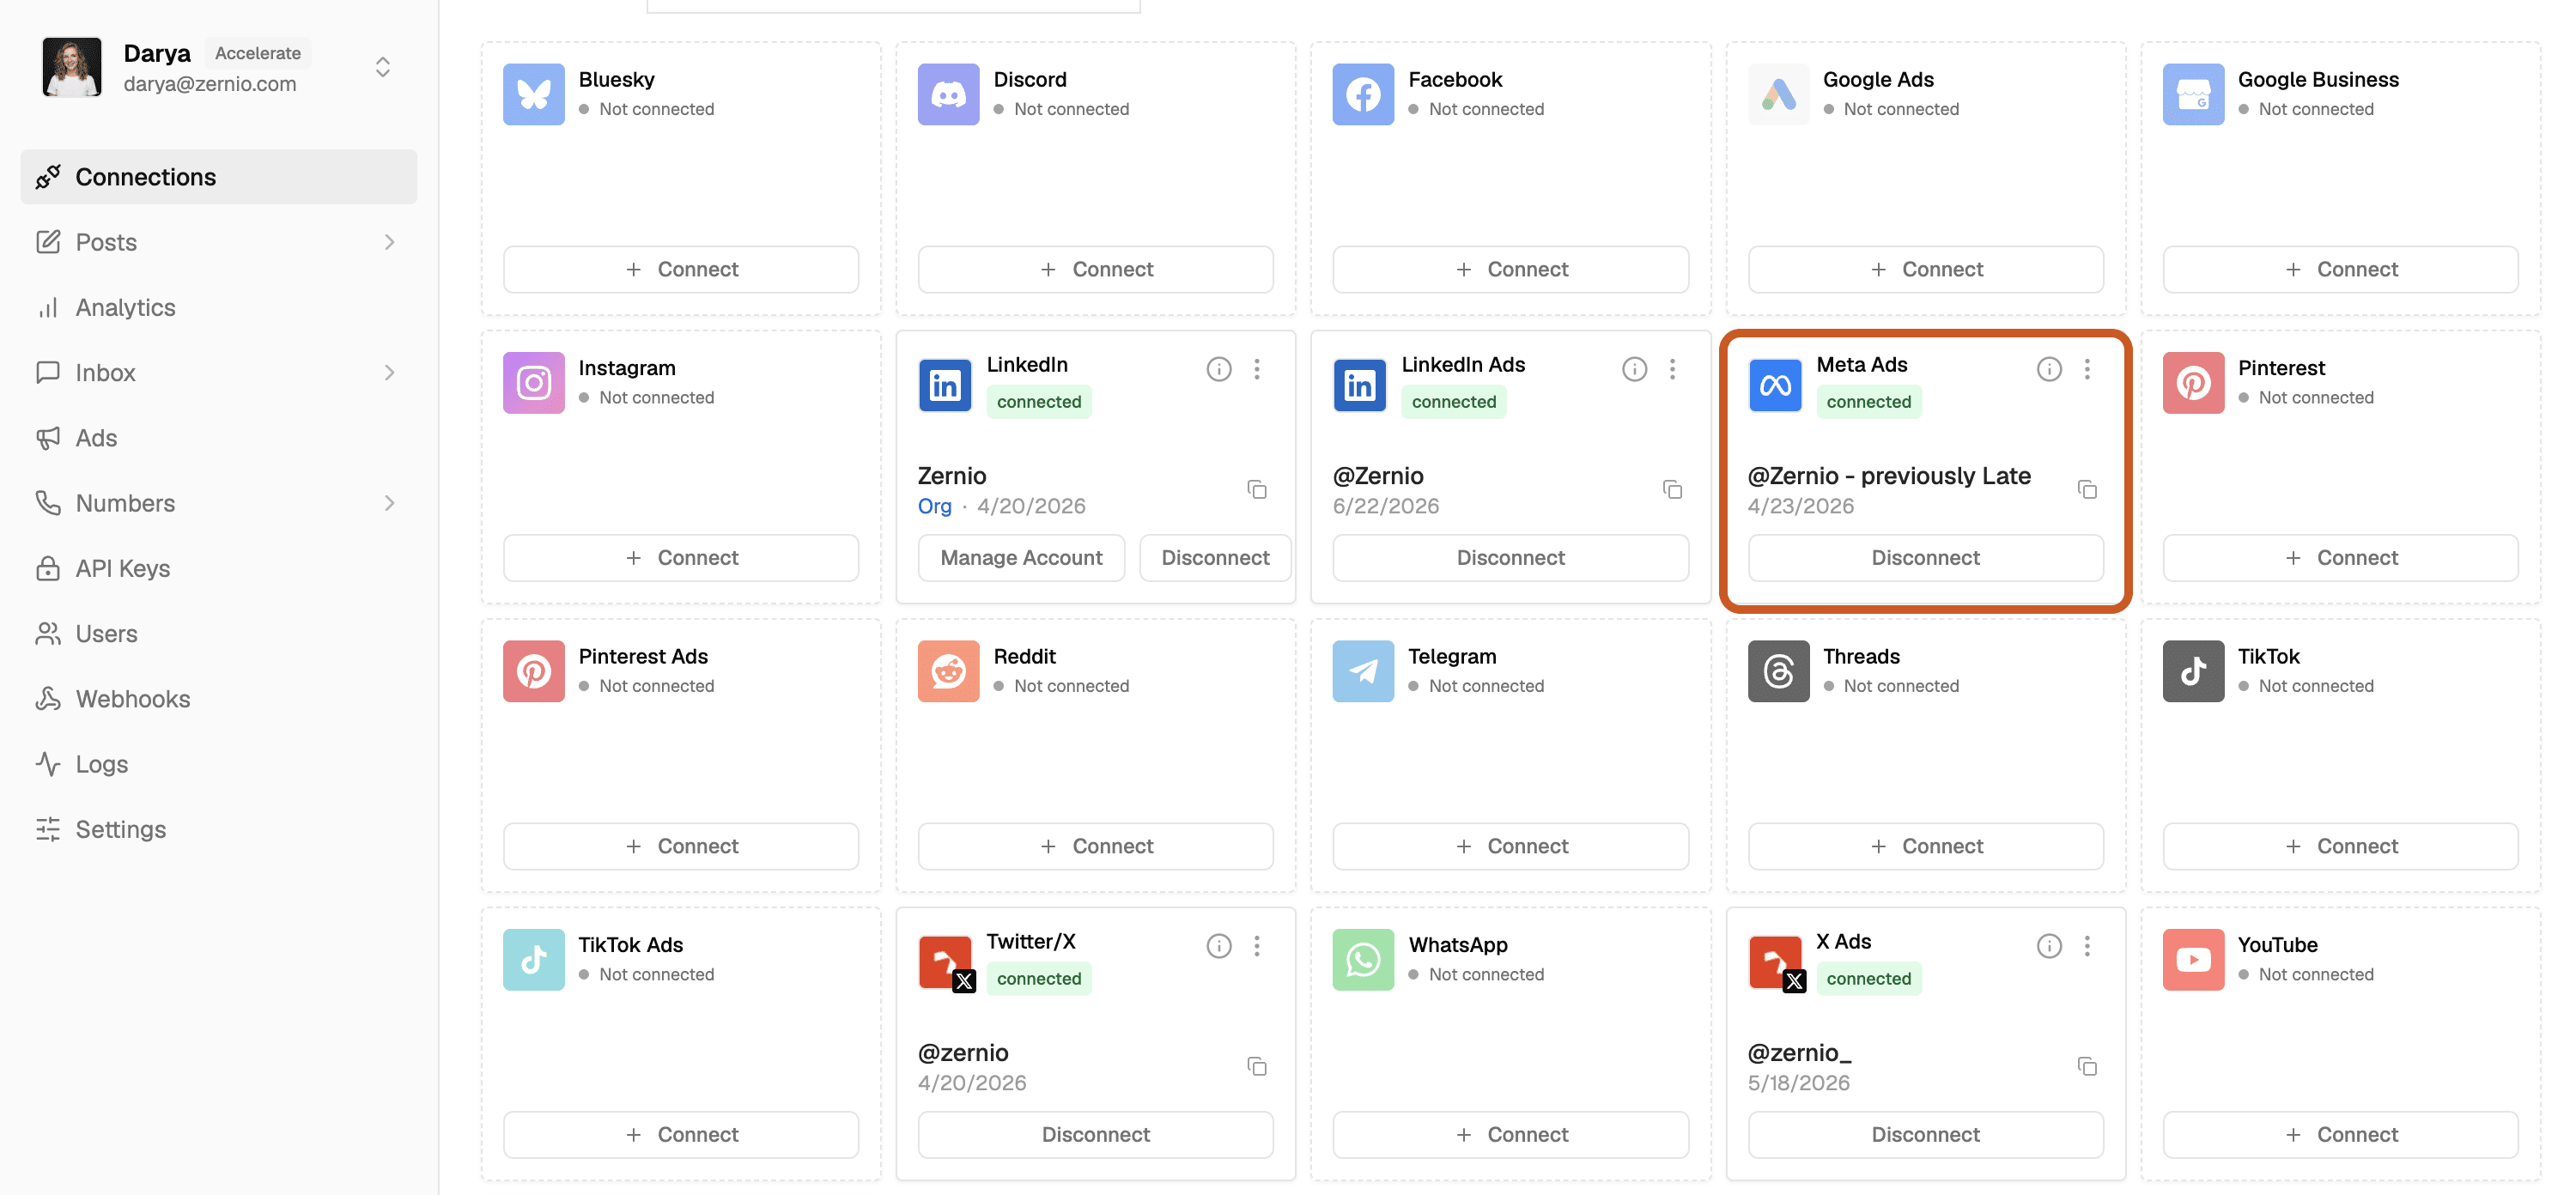Open API Keys in the sidebar

(x=218, y=568)
